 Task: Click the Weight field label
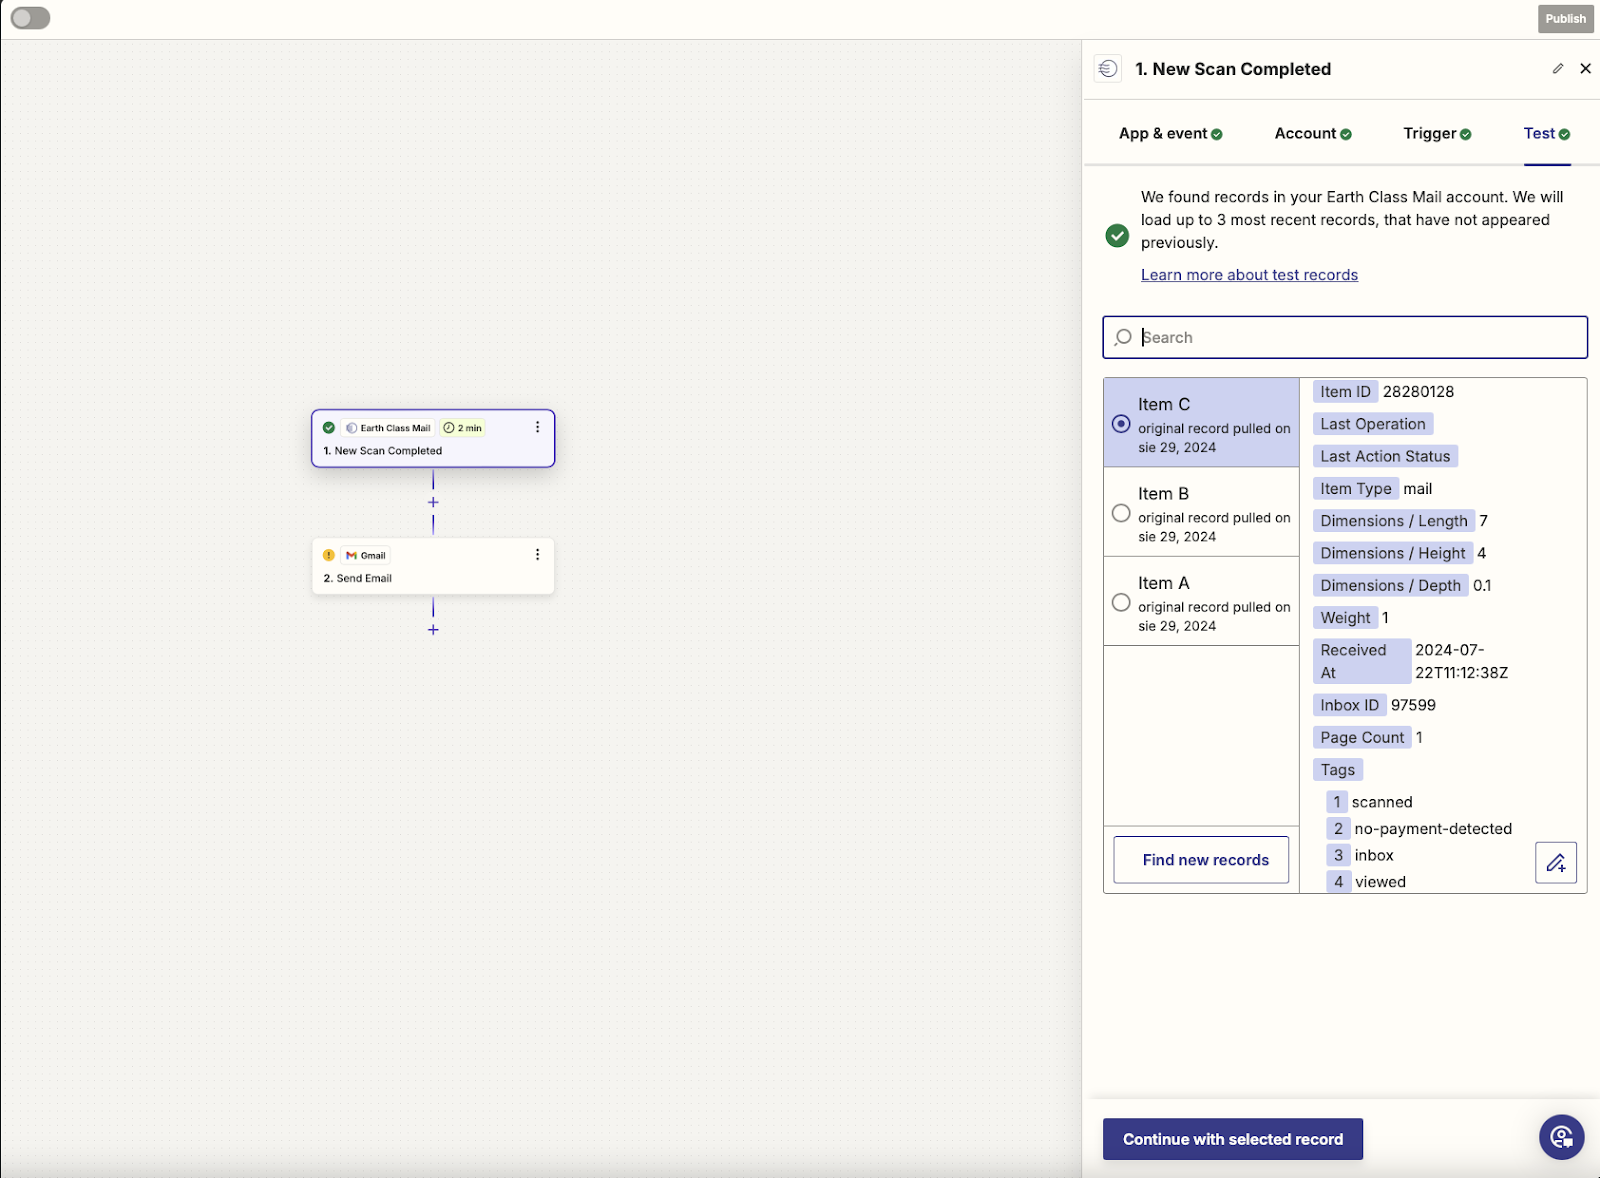pyautogui.click(x=1345, y=618)
